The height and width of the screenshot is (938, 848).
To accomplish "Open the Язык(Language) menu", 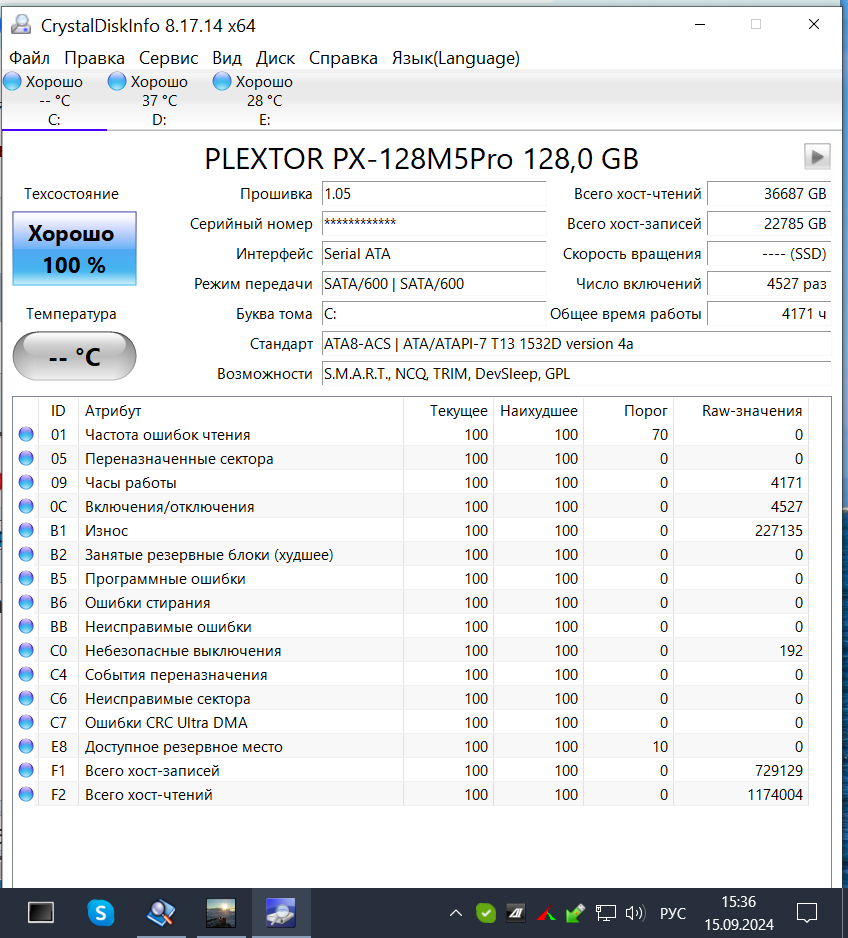I will pos(456,58).
